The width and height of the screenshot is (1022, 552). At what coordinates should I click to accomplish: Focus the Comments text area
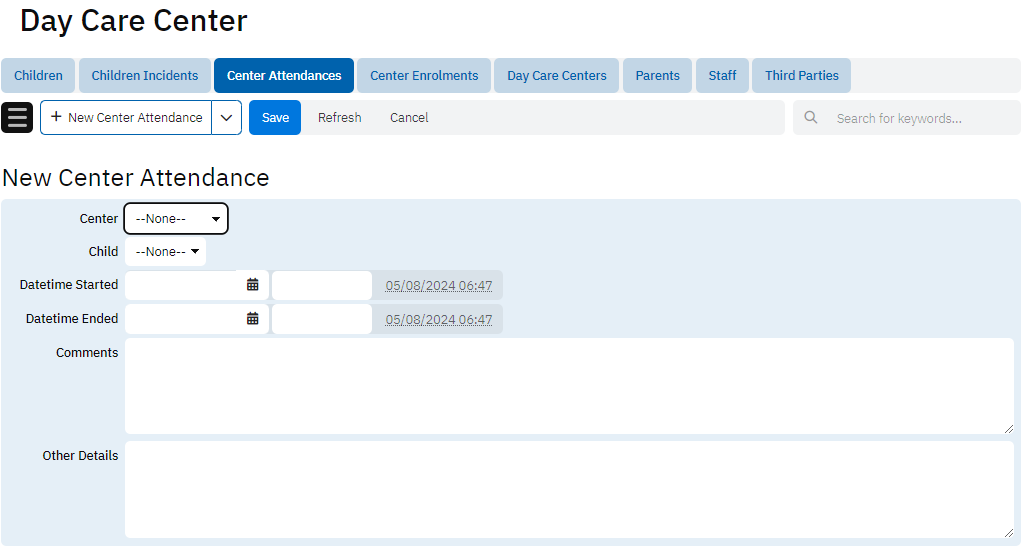coord(568,385)
